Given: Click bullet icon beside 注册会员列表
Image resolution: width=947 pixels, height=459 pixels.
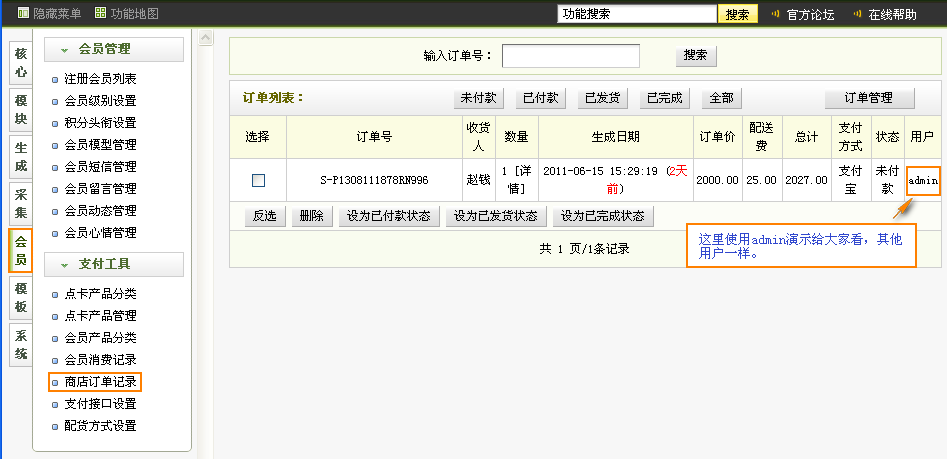Looking at the screenshot, I should tap(55, 79).
